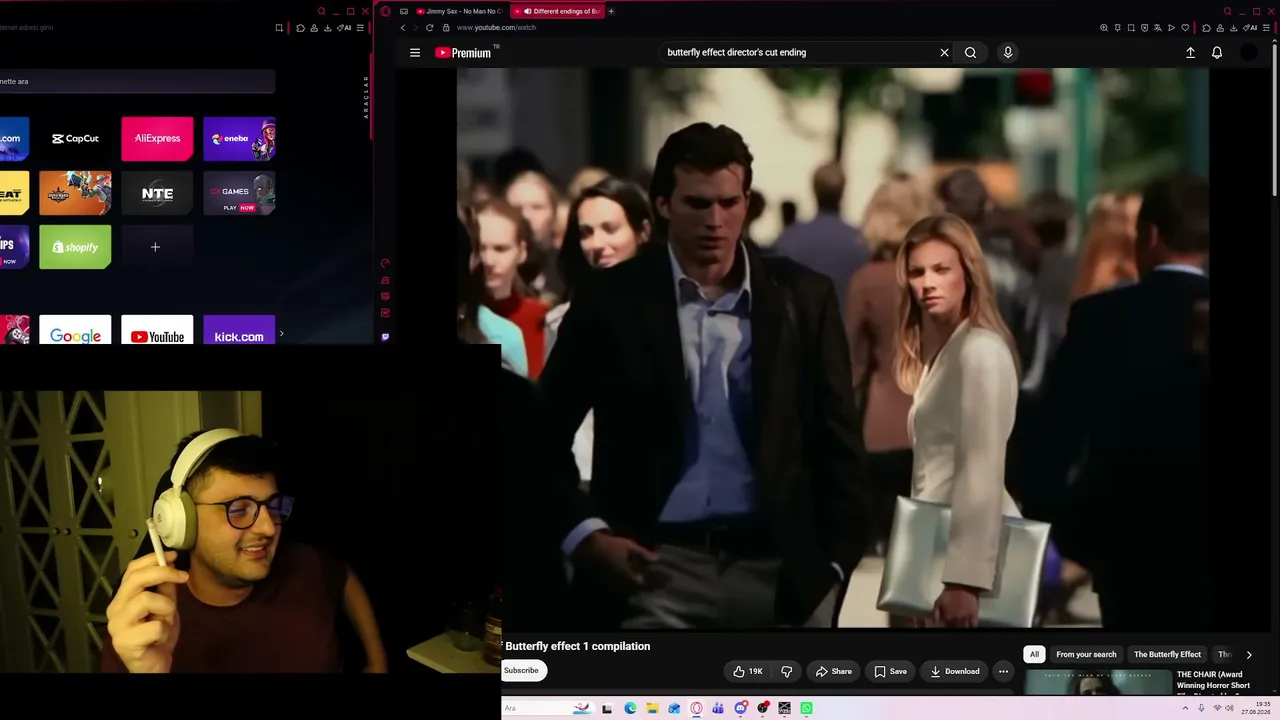Select the Different endings browser tab
Image resolution: width=1280 pixels, height=720 pixels.
tap(560, 11)
